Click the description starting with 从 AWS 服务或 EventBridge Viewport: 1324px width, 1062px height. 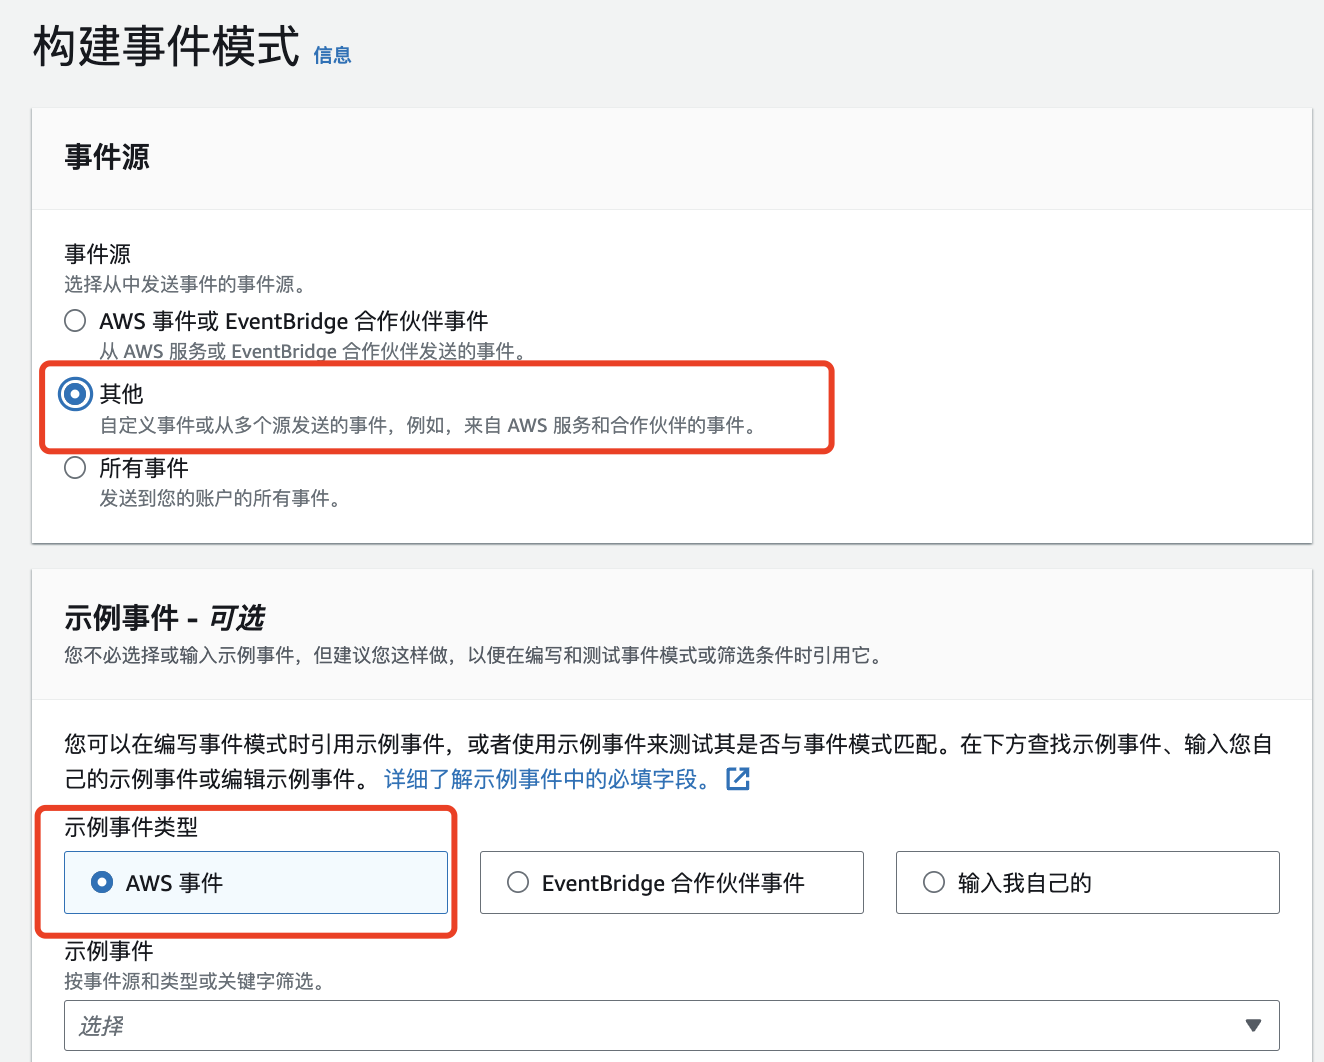coord(313,351)
